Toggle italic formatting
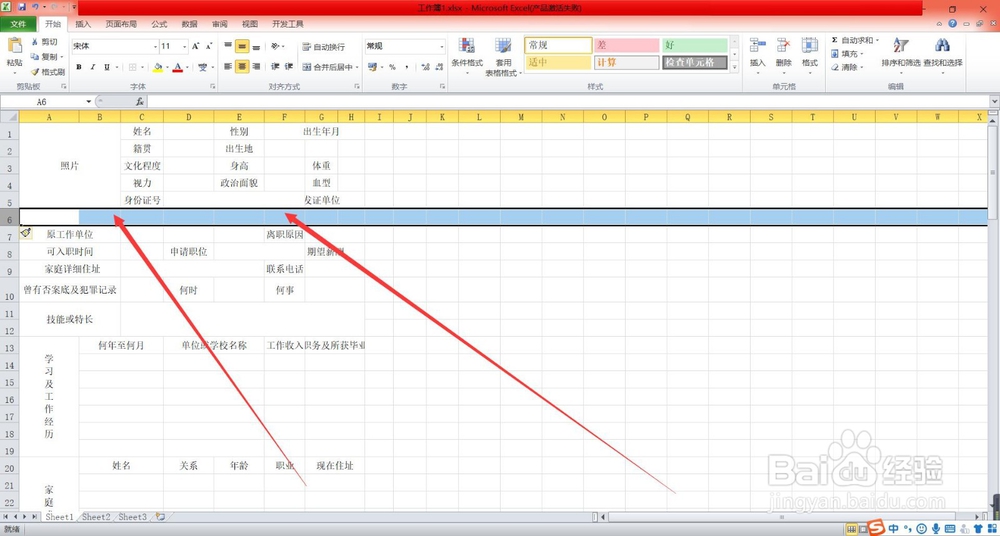 [x=92, y=67]
